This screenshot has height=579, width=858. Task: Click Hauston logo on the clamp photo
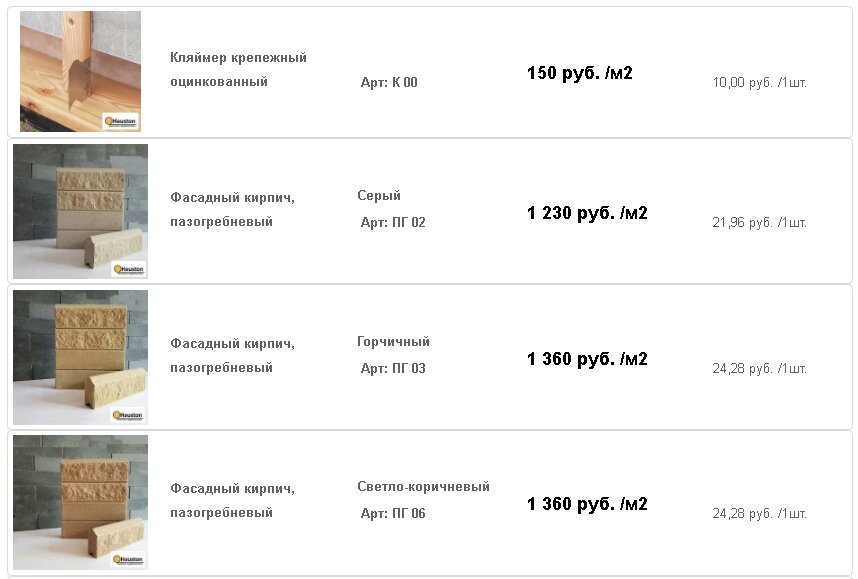121,121
